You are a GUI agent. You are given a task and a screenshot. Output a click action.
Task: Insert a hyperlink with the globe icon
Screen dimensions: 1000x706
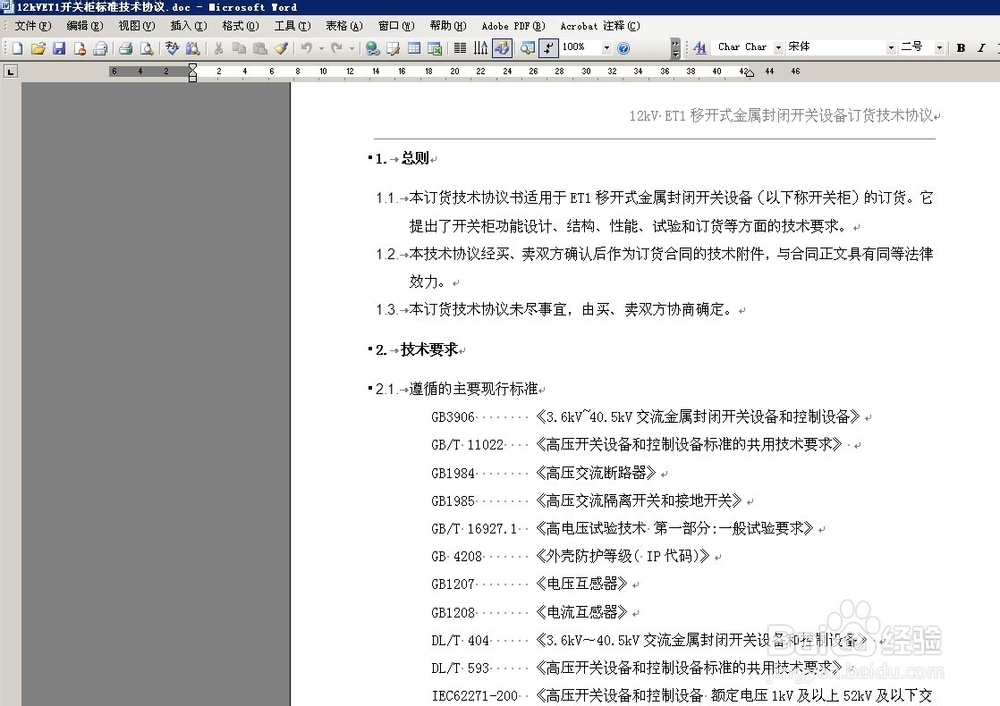tap(372, 48)
